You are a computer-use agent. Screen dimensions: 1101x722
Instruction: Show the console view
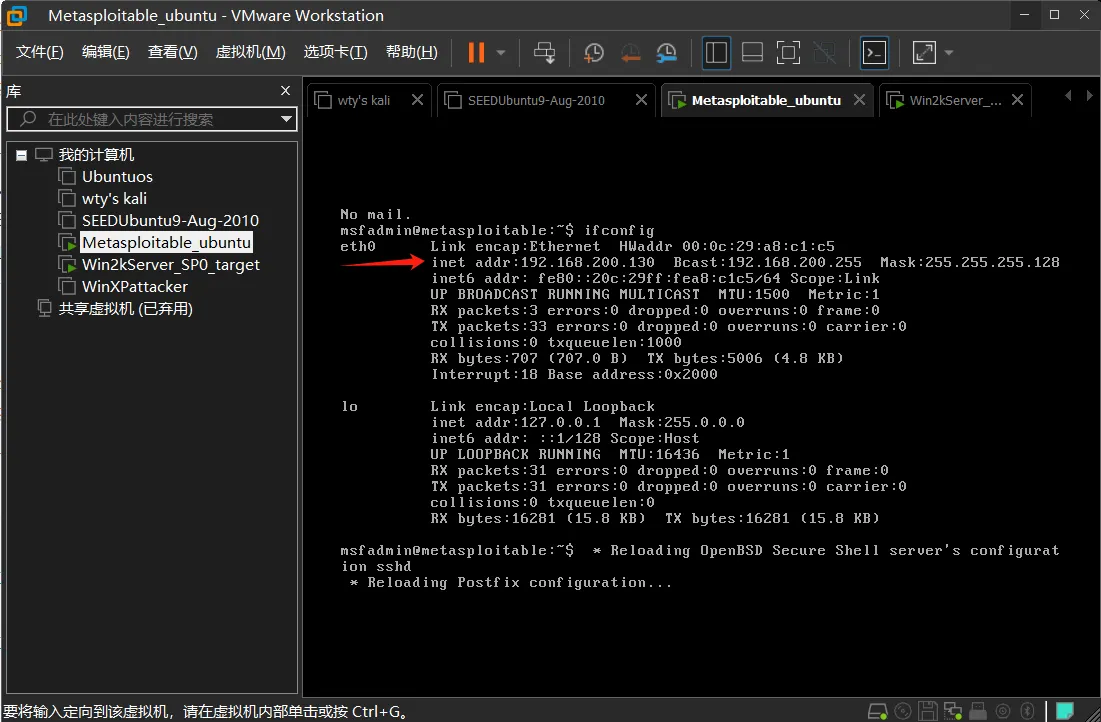click(x=874, y=53)
